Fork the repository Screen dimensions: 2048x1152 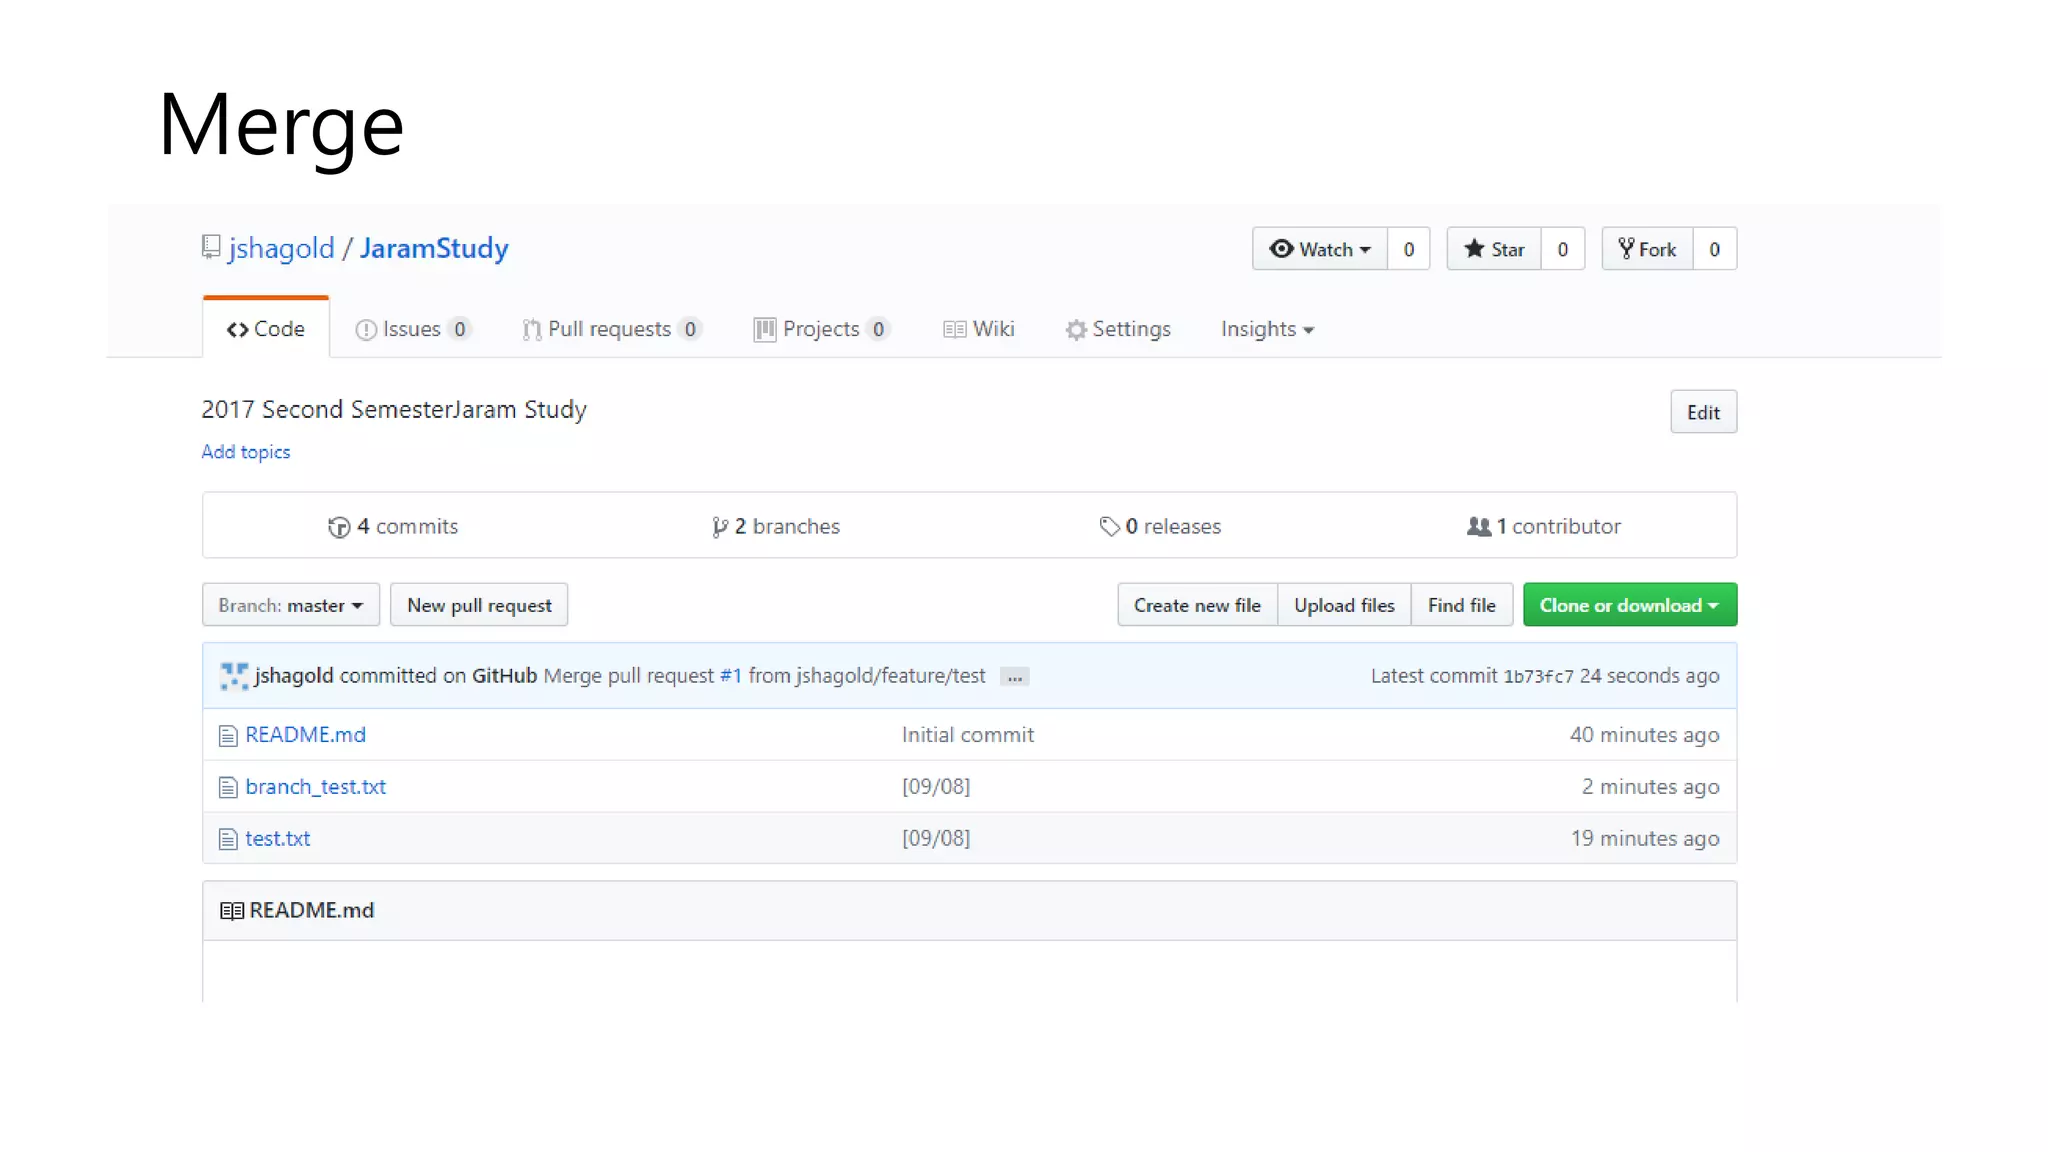pos(1647,249)
